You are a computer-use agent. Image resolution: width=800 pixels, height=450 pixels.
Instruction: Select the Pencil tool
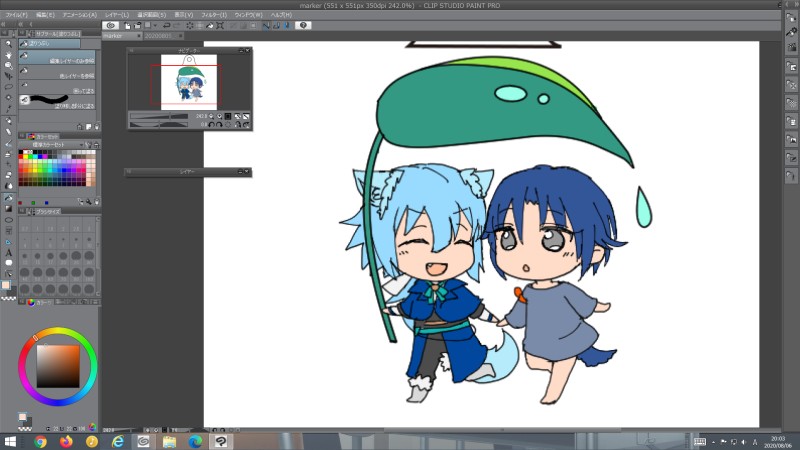8,132
